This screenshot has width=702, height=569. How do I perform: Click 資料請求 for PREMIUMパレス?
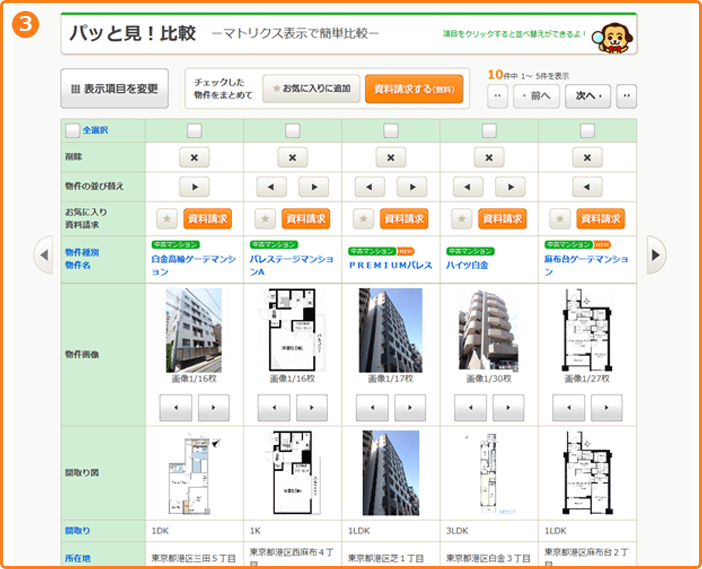click(x=404, y=219)
